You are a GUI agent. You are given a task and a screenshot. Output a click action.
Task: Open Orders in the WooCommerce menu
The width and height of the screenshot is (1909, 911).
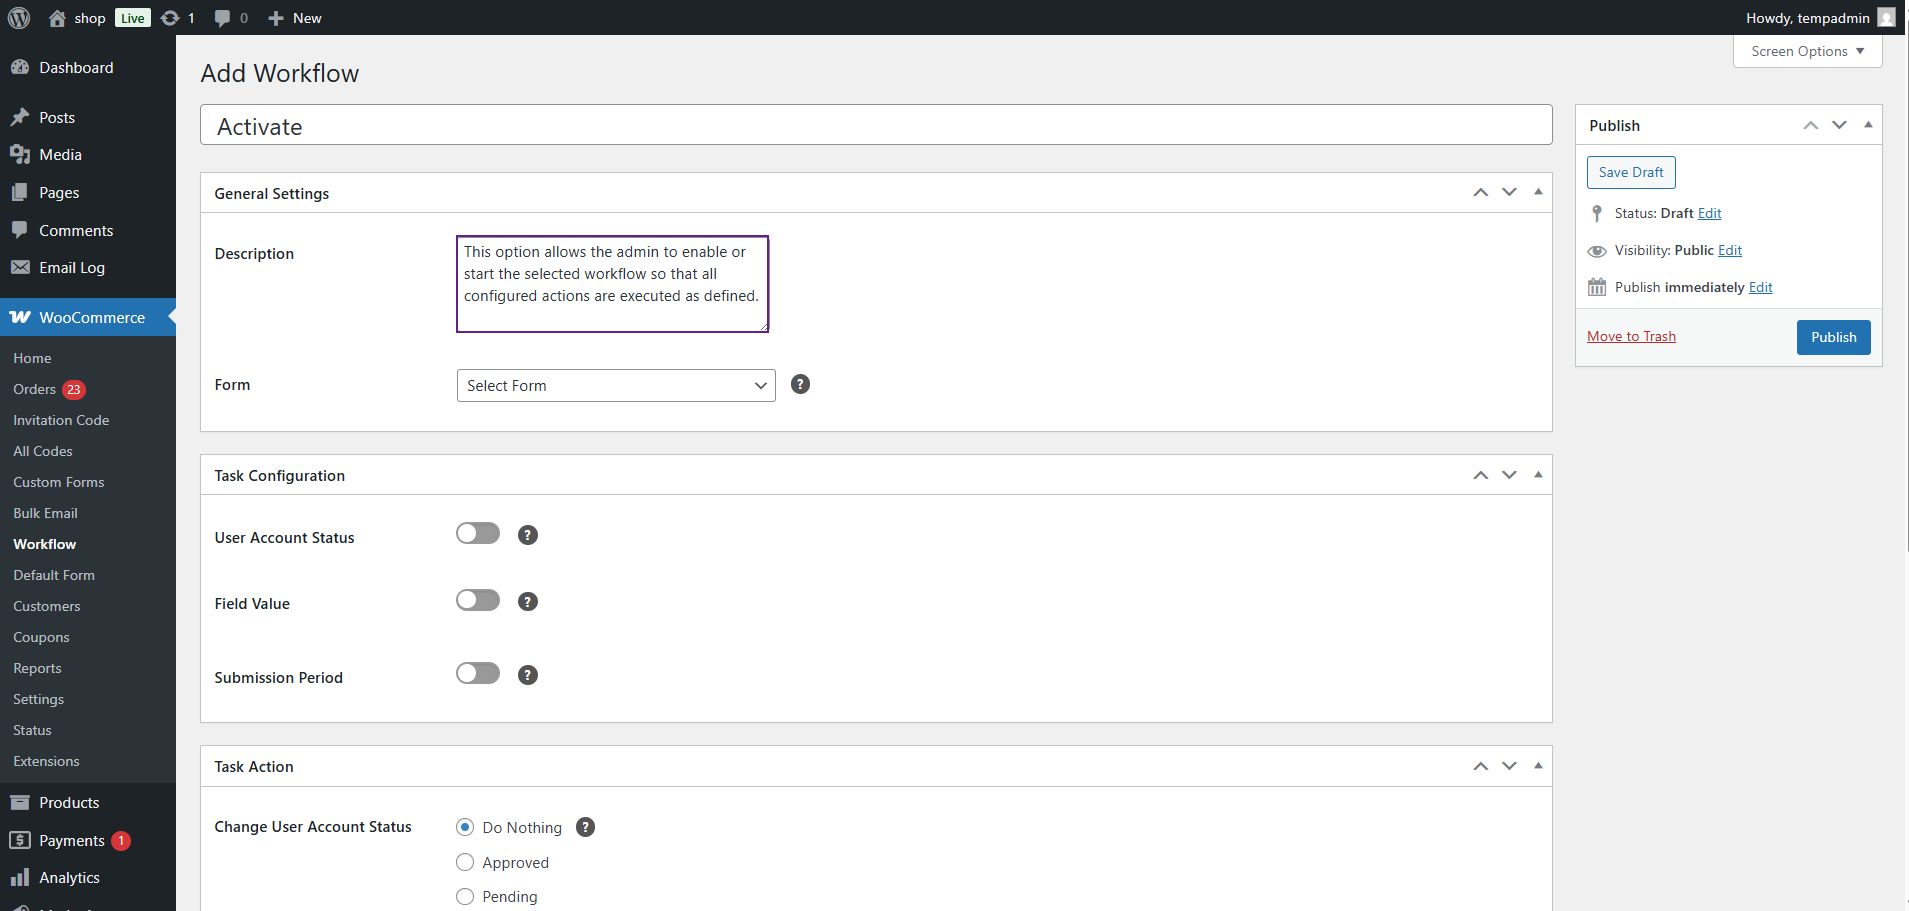point(35,389)
